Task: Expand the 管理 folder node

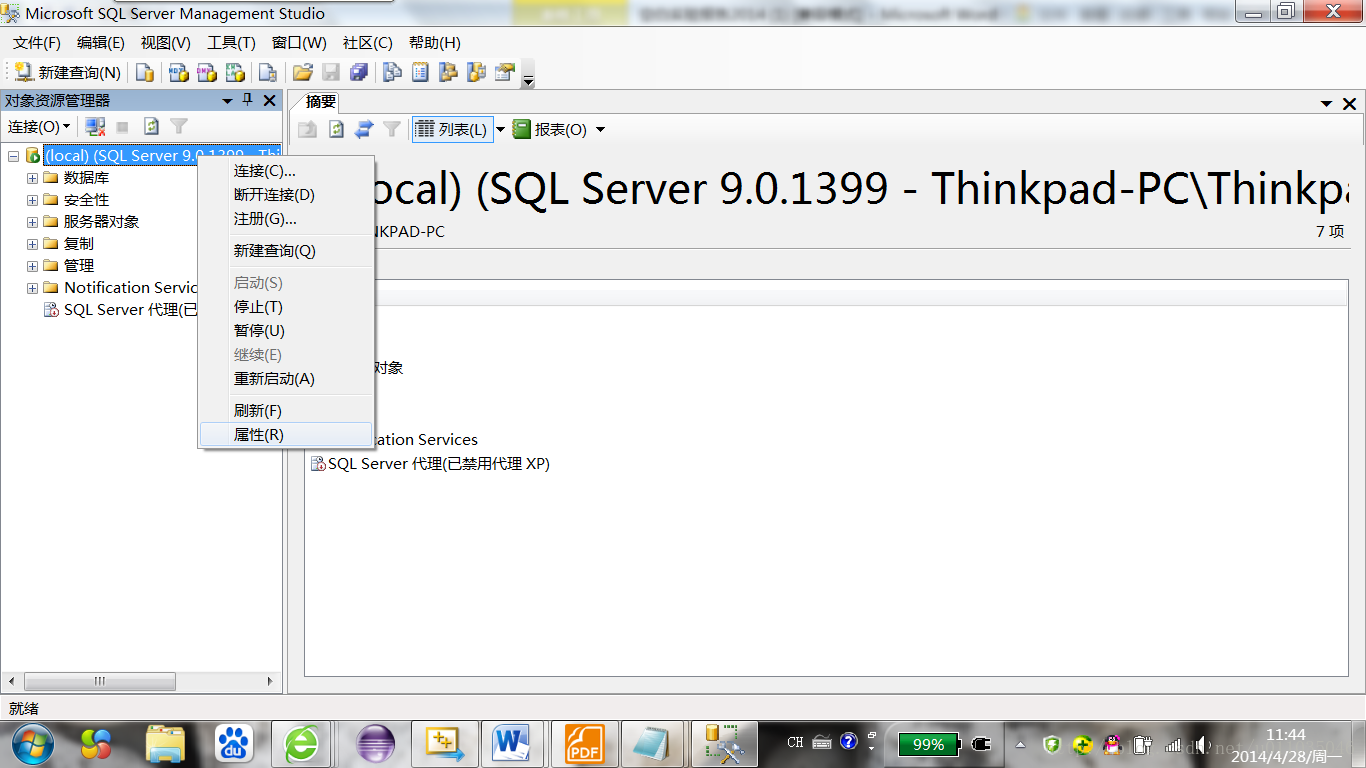Action: coord(32,266)
